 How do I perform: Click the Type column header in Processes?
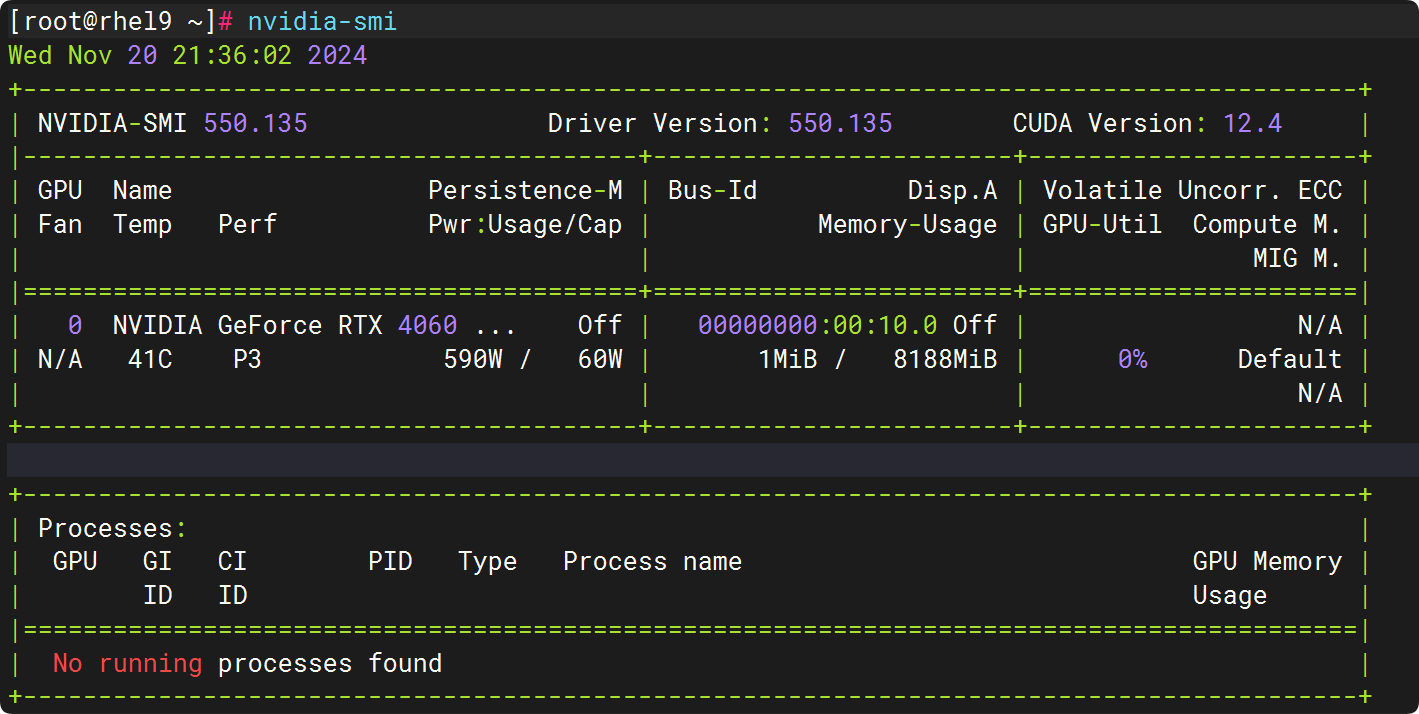pos(488,561)
